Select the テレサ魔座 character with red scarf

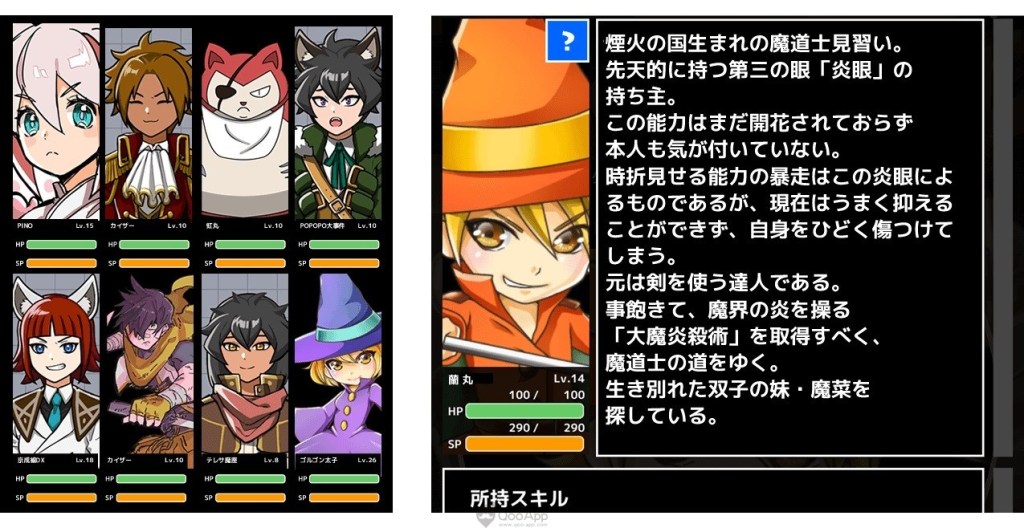[x=245, y=364]
